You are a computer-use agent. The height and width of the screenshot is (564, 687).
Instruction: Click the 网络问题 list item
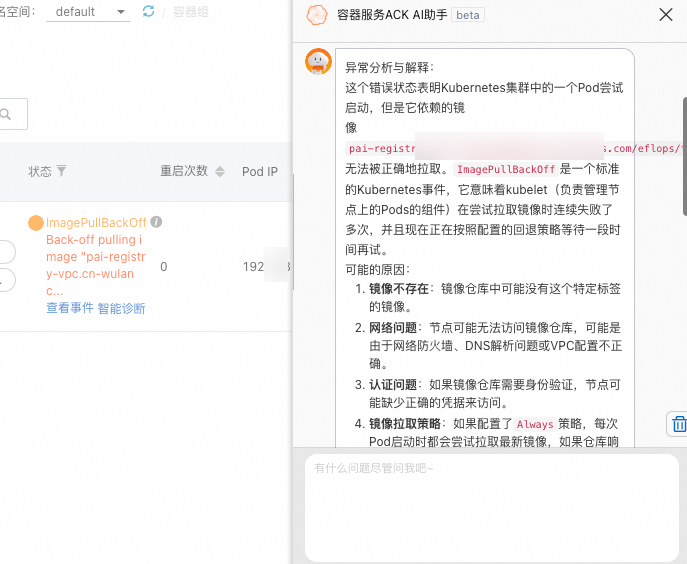point(496,345)
